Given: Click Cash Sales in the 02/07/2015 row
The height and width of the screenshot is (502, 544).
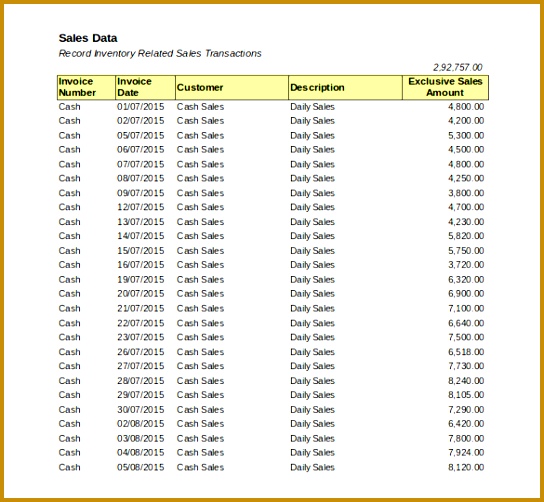Looking at the screenshot, I should click(x=200, y=121).
